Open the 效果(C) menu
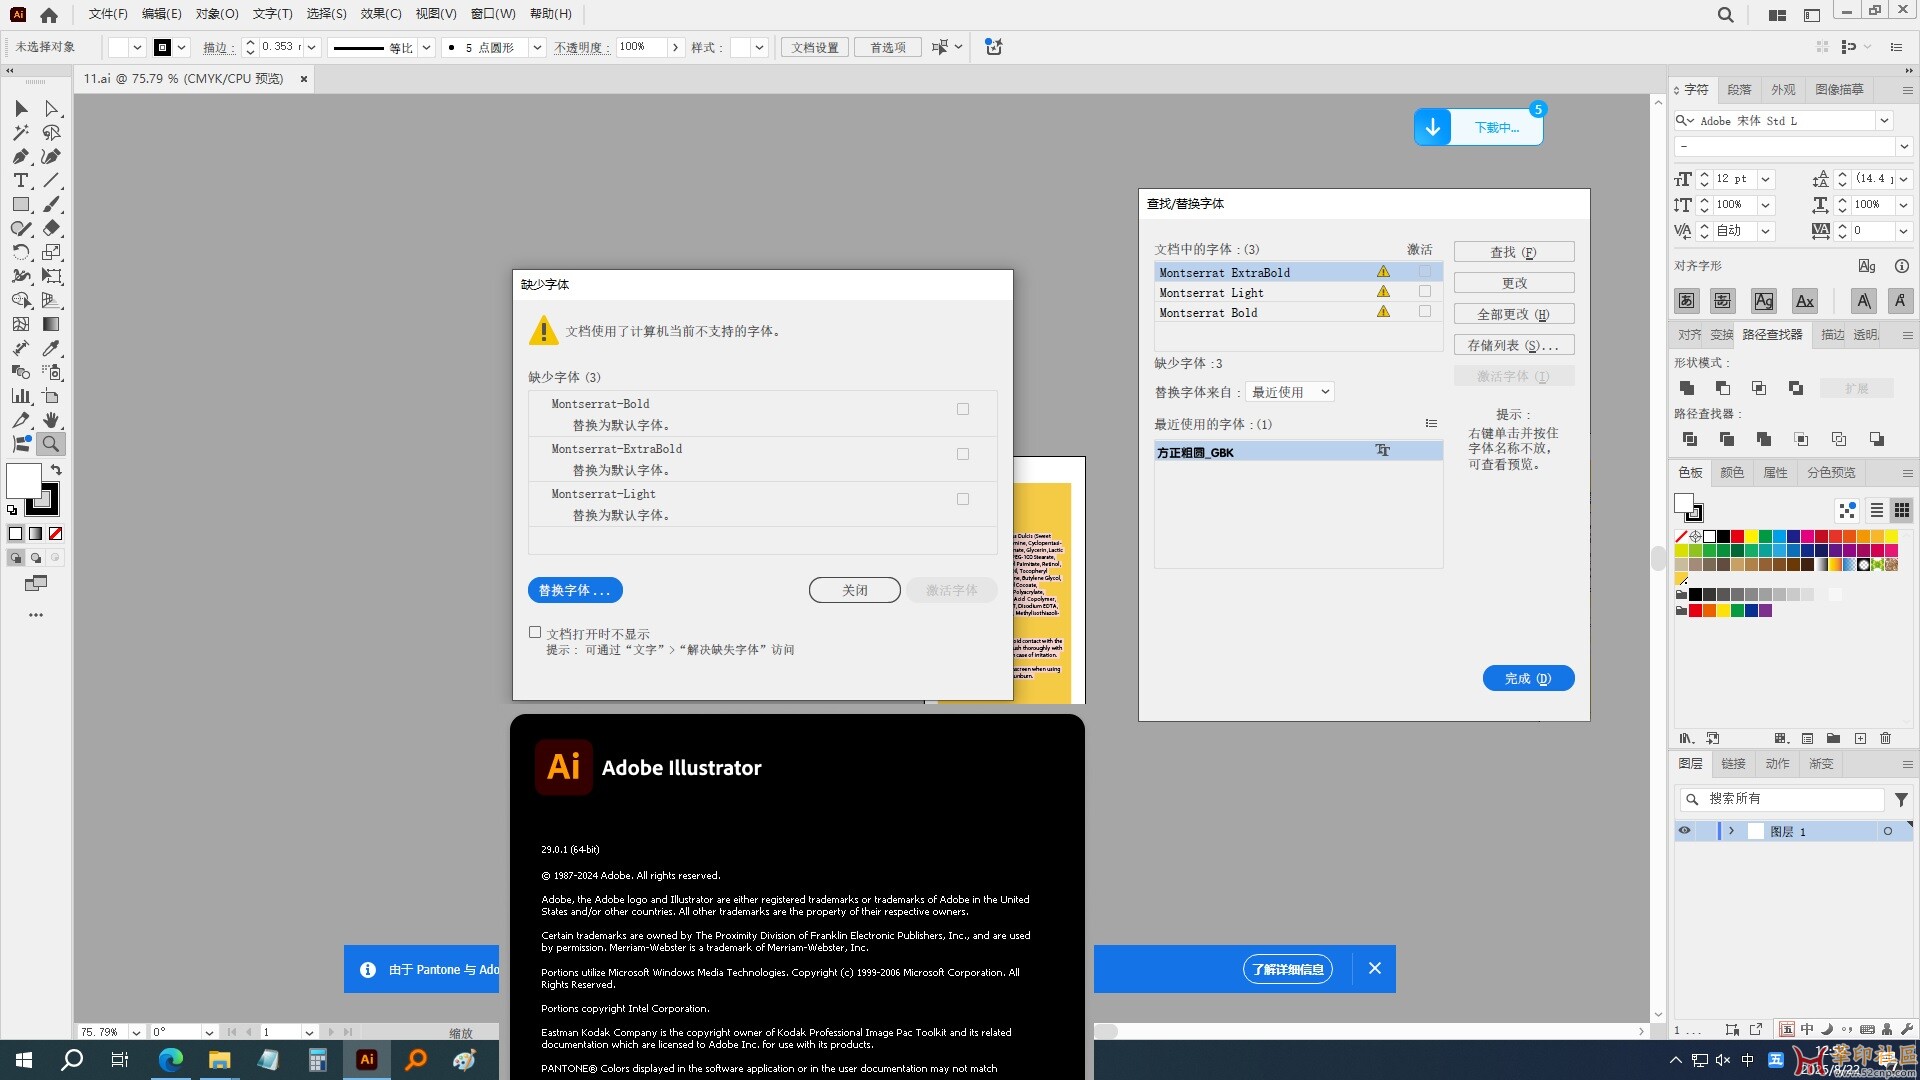Viewport: 1920px width, 1080px height. (x=381, y=14)
